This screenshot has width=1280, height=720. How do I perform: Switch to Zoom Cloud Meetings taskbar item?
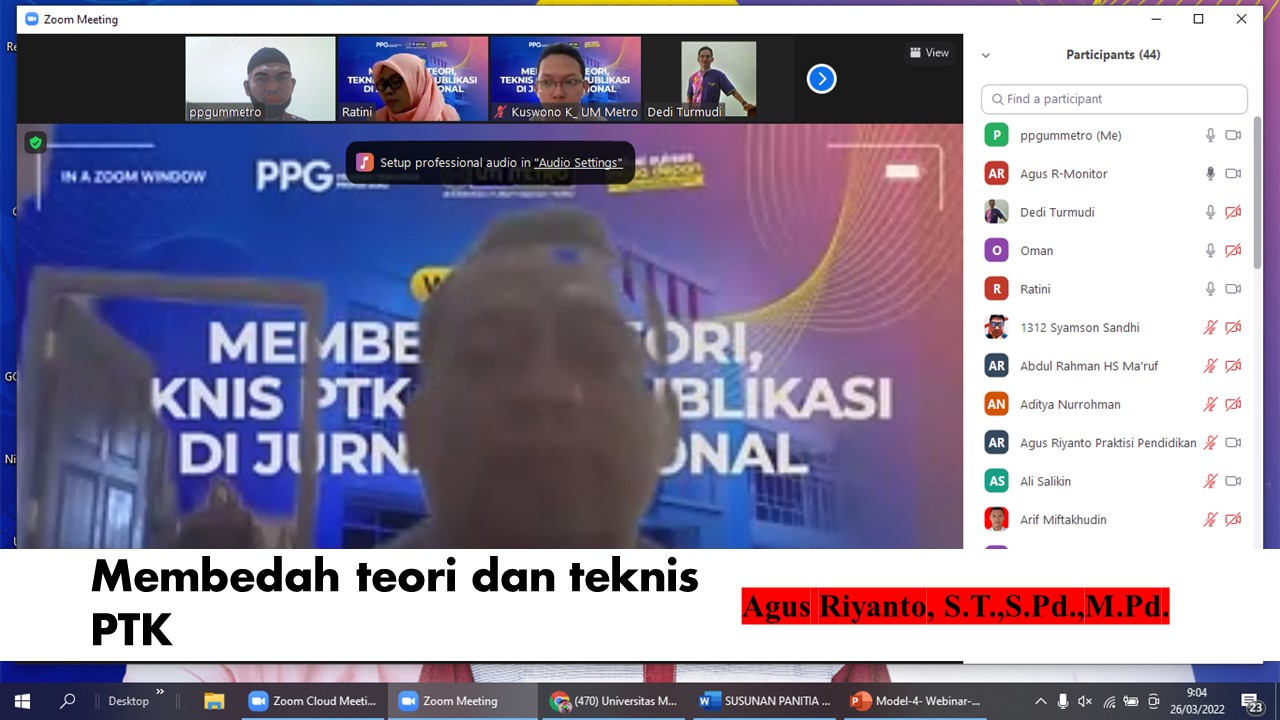(x=313, y=701)
